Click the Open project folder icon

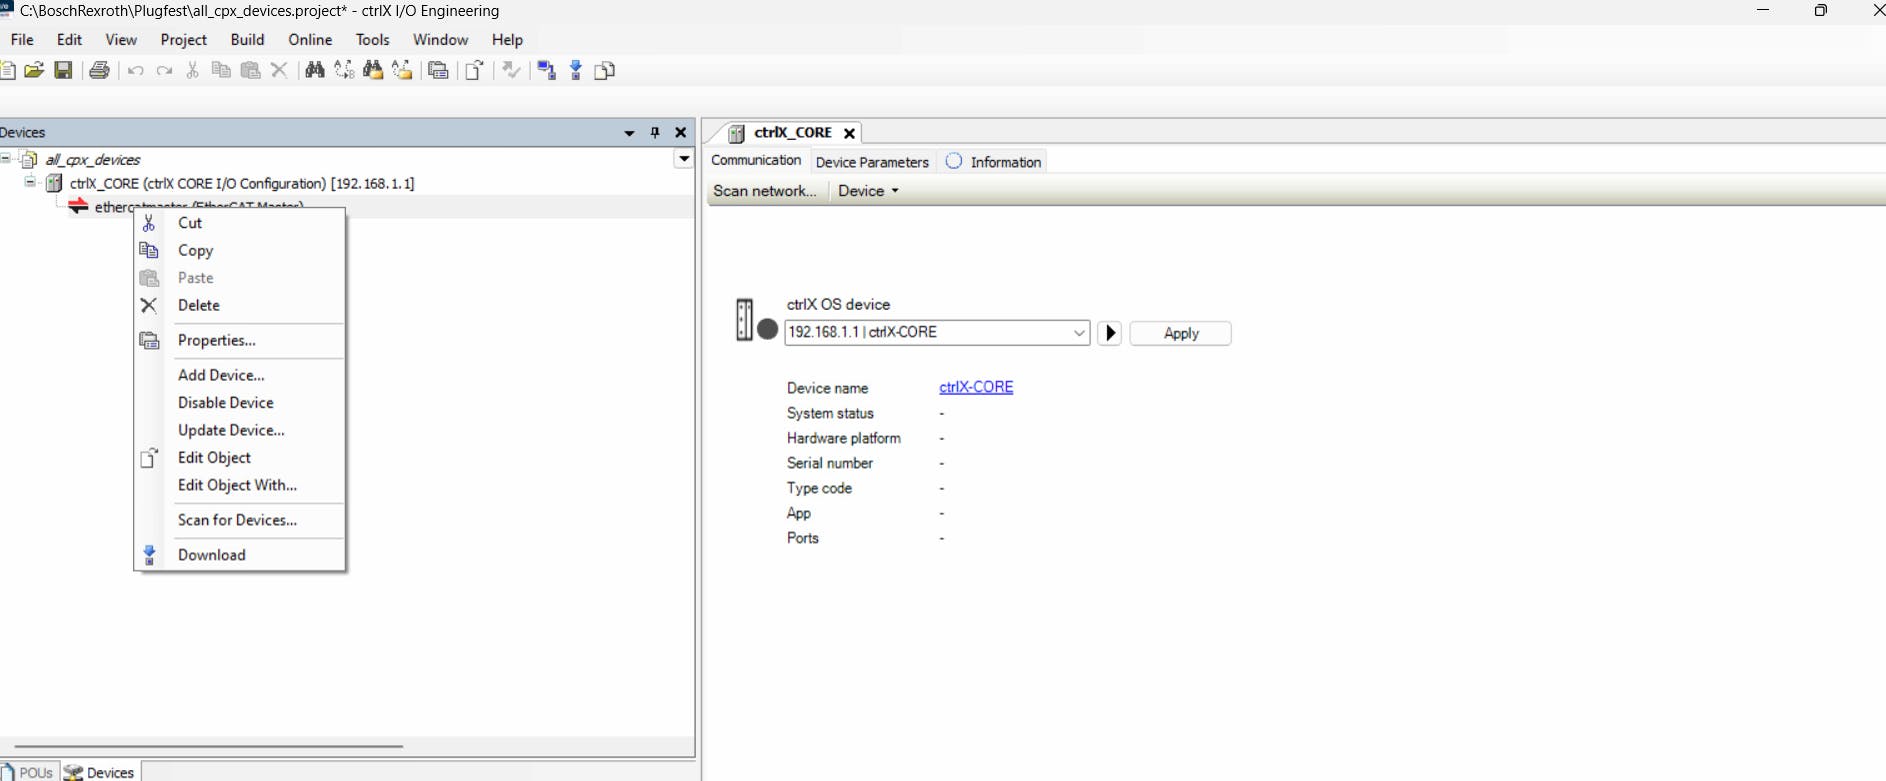34,70
